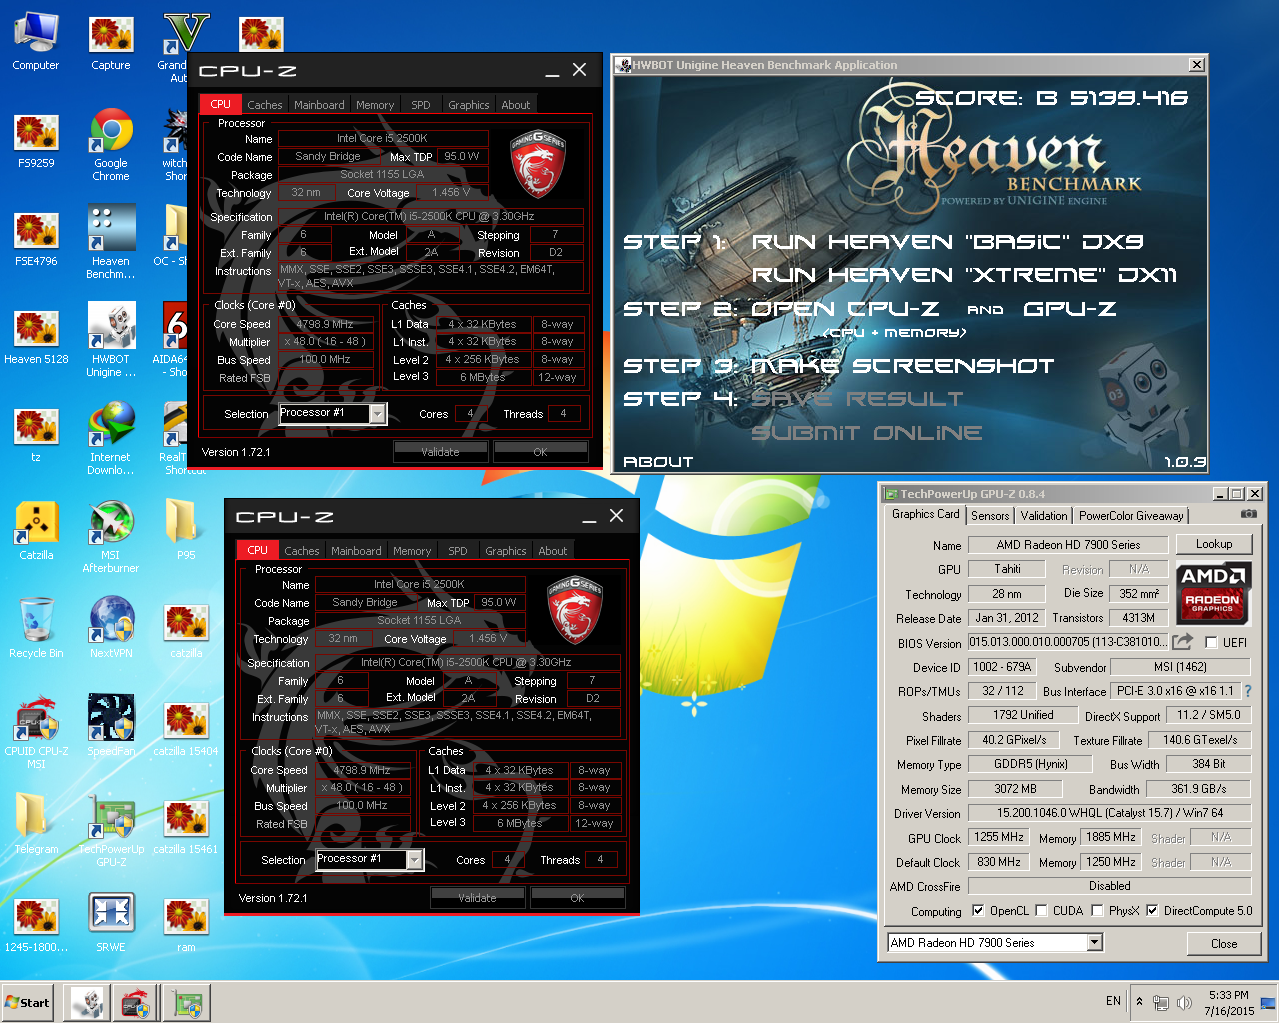Open Processor #1 dropdown in upper CPU-Z window
This screenshot has width=1279, height=1023.
pos(377,413)
